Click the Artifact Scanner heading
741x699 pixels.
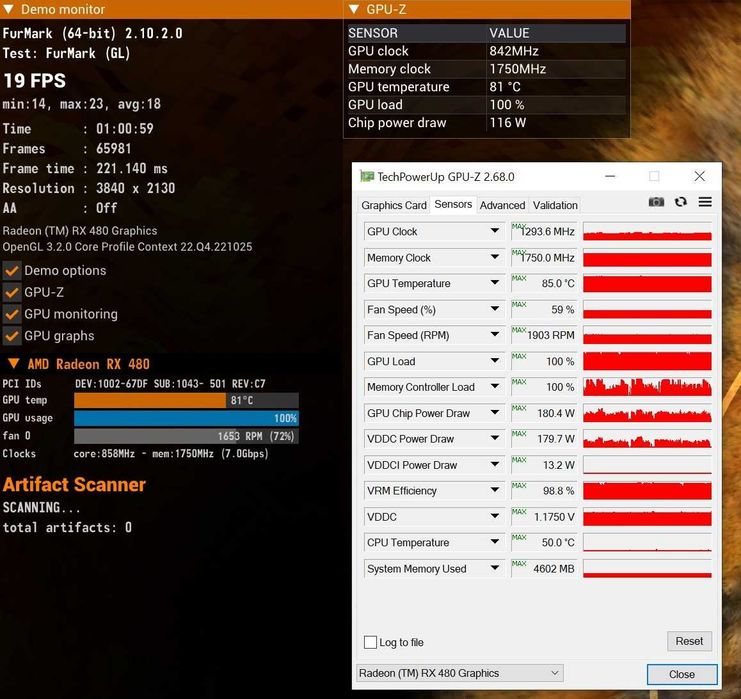click(74, 485)
